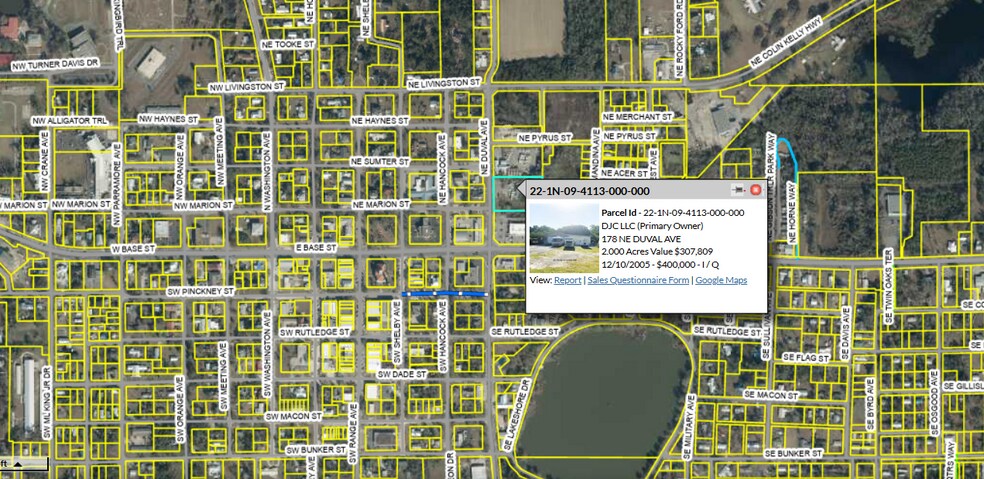Click the SW BUNKER ST label
This screenshot has width=984, height=479.
(316, 450)
